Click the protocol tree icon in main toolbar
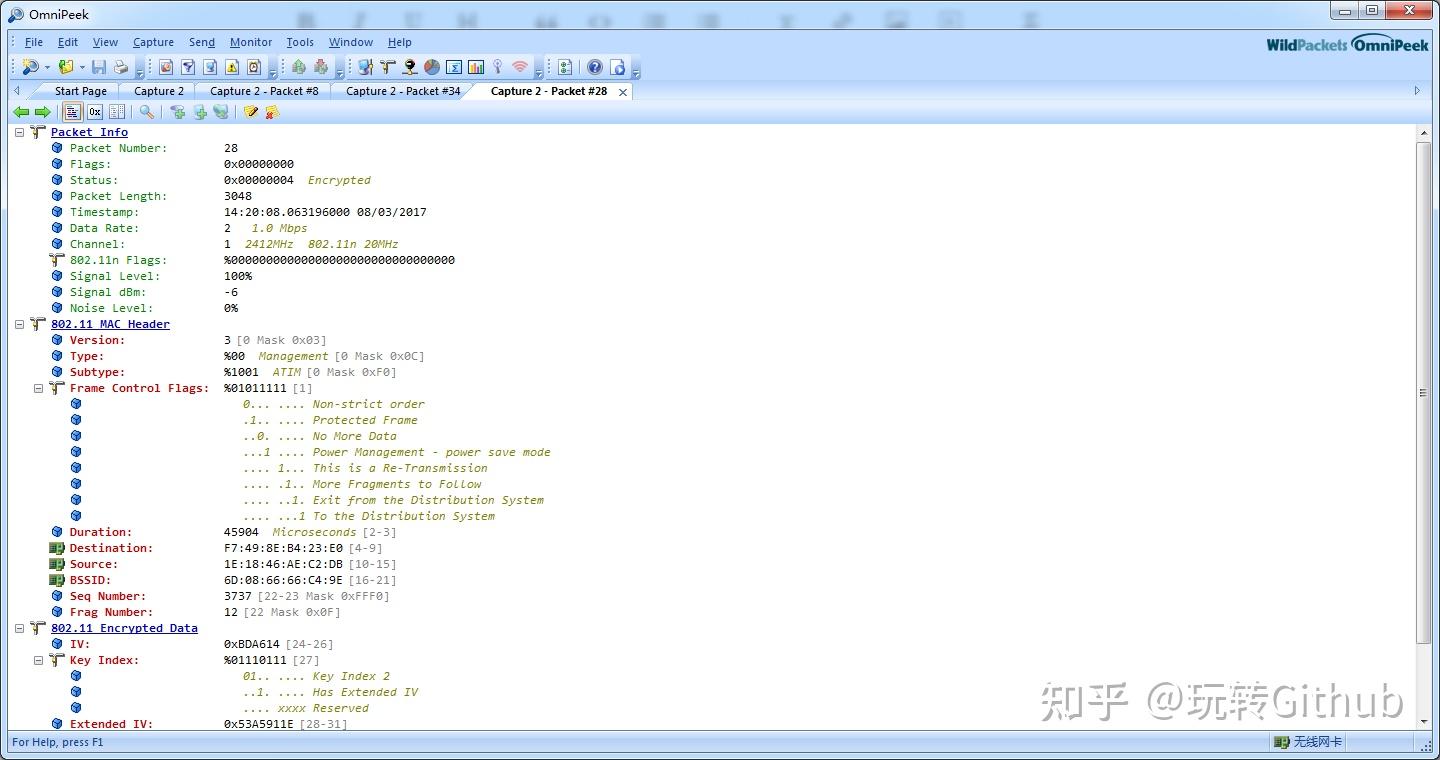The width and height of the screenshot is (1440, 760). coord(388,67)
